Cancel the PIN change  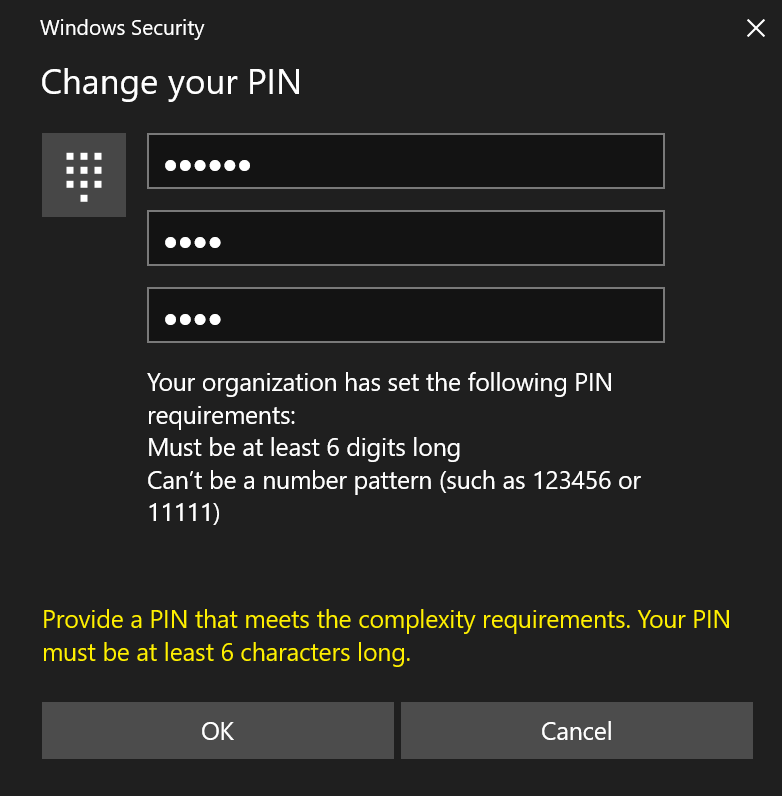coord(576,731)
